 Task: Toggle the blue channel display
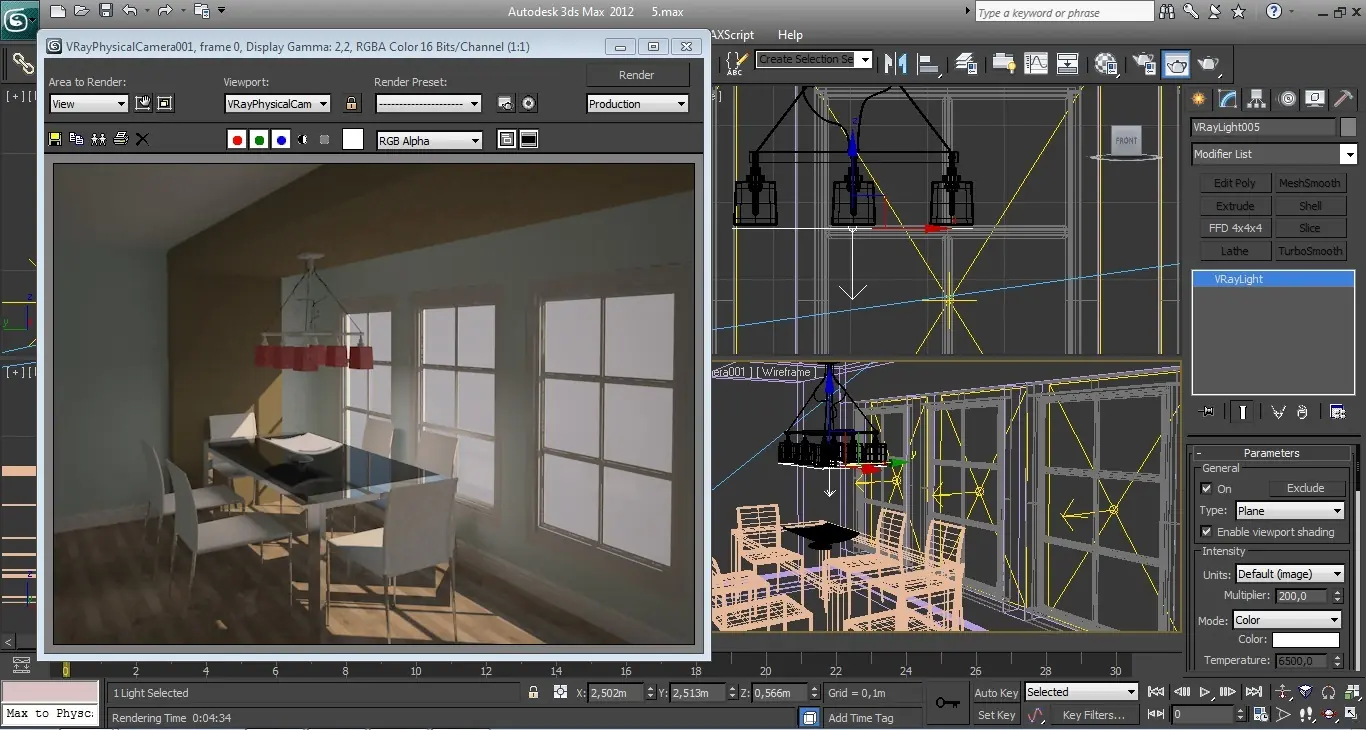pyautogui.click(x=281, y=140)
